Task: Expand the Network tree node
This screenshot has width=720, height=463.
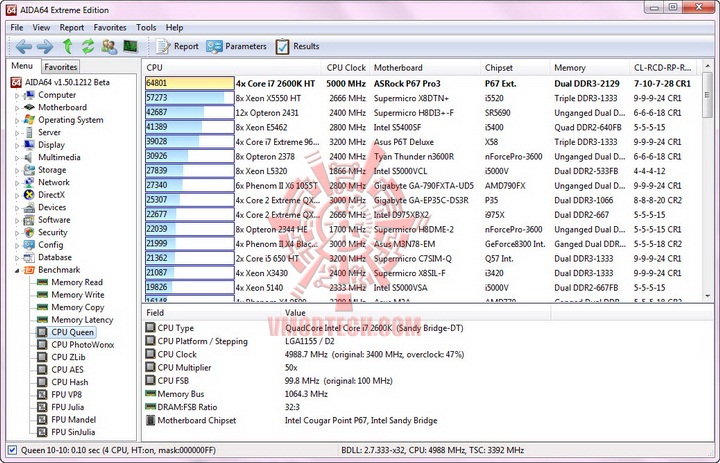Action: pos(17,183)
